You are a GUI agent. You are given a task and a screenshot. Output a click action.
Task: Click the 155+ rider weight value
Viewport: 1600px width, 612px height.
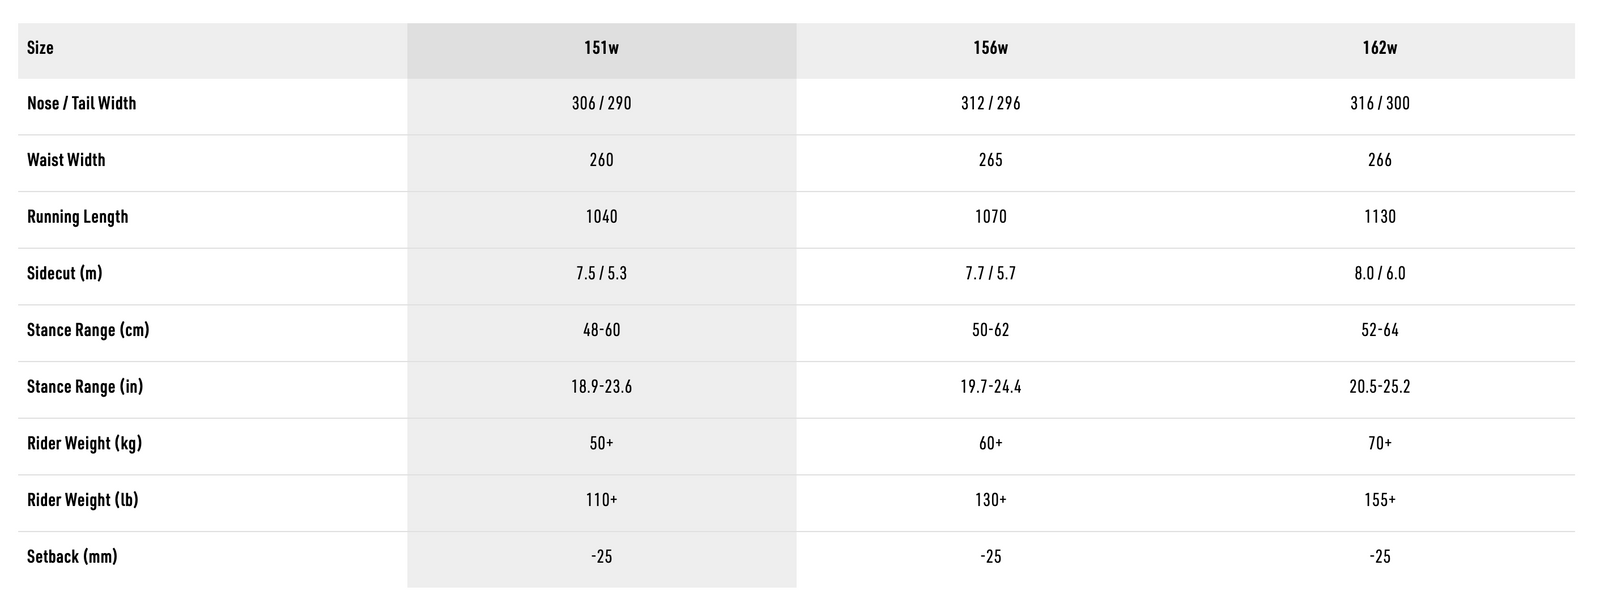(x=1379, y=500)
